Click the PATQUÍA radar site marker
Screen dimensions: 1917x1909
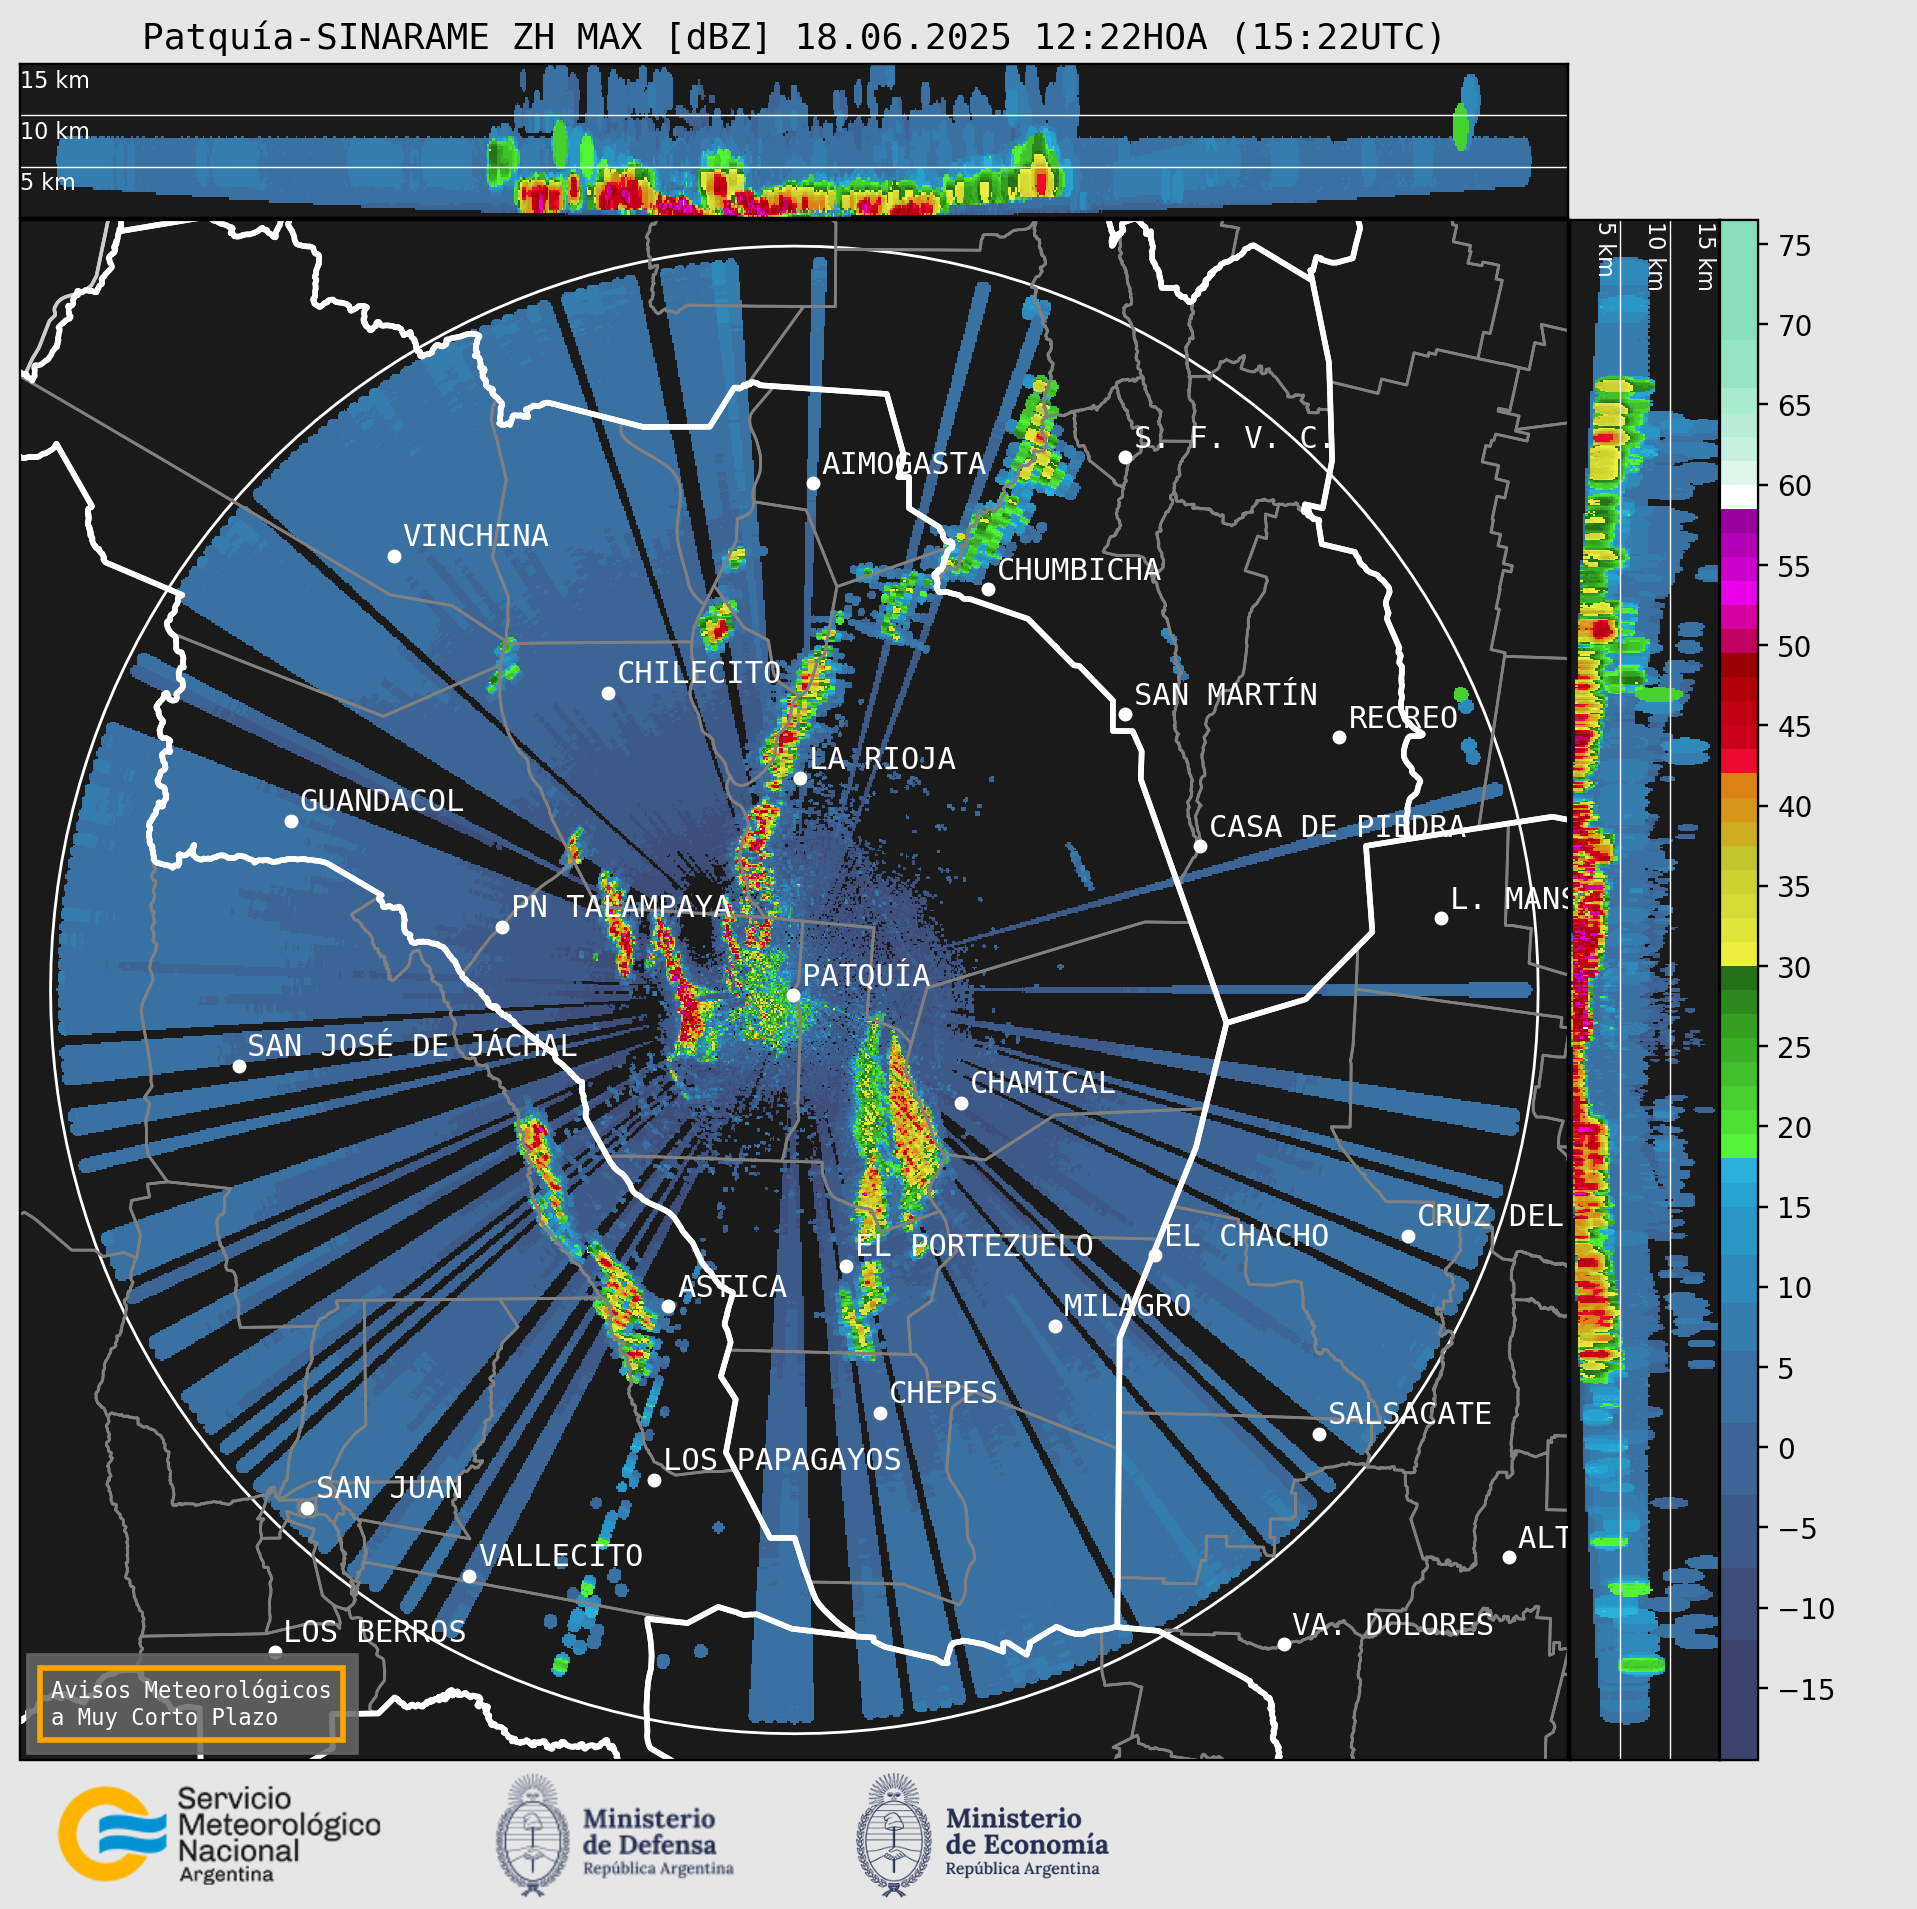(x=793, y=995)
